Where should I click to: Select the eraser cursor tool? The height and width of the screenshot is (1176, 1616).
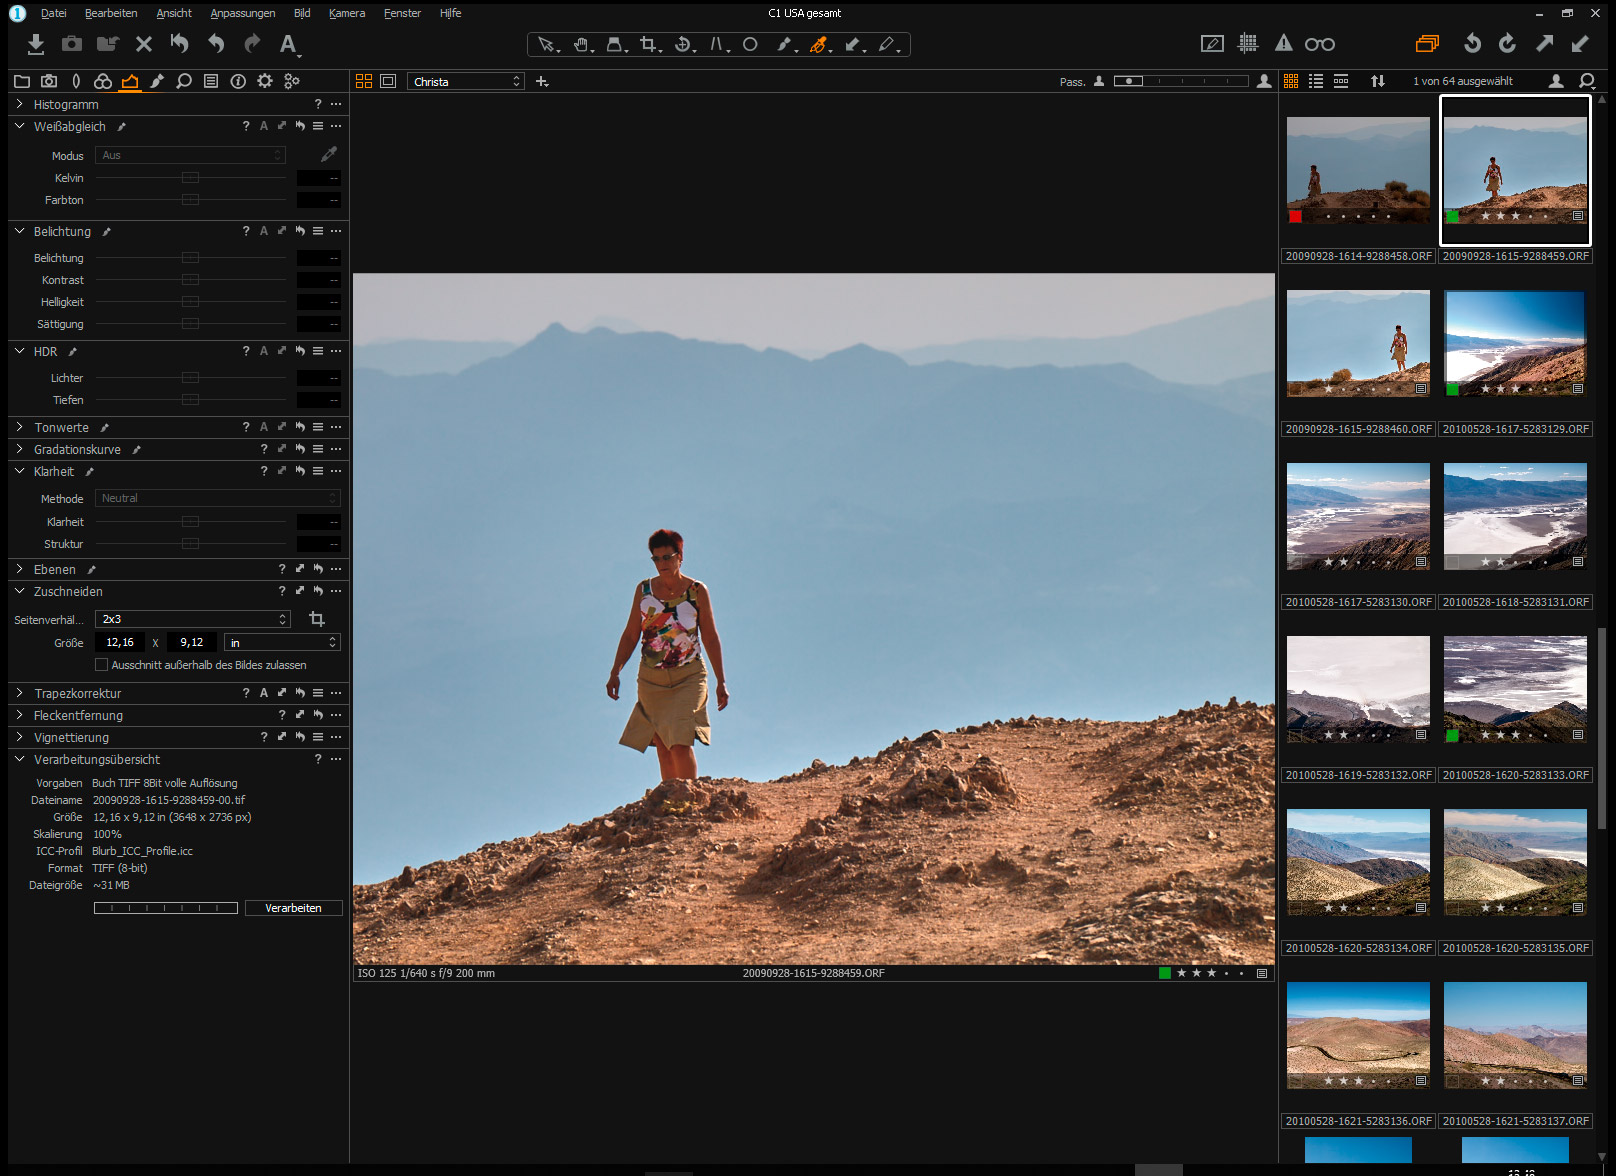pyautogui.click(x=888, y=44)
